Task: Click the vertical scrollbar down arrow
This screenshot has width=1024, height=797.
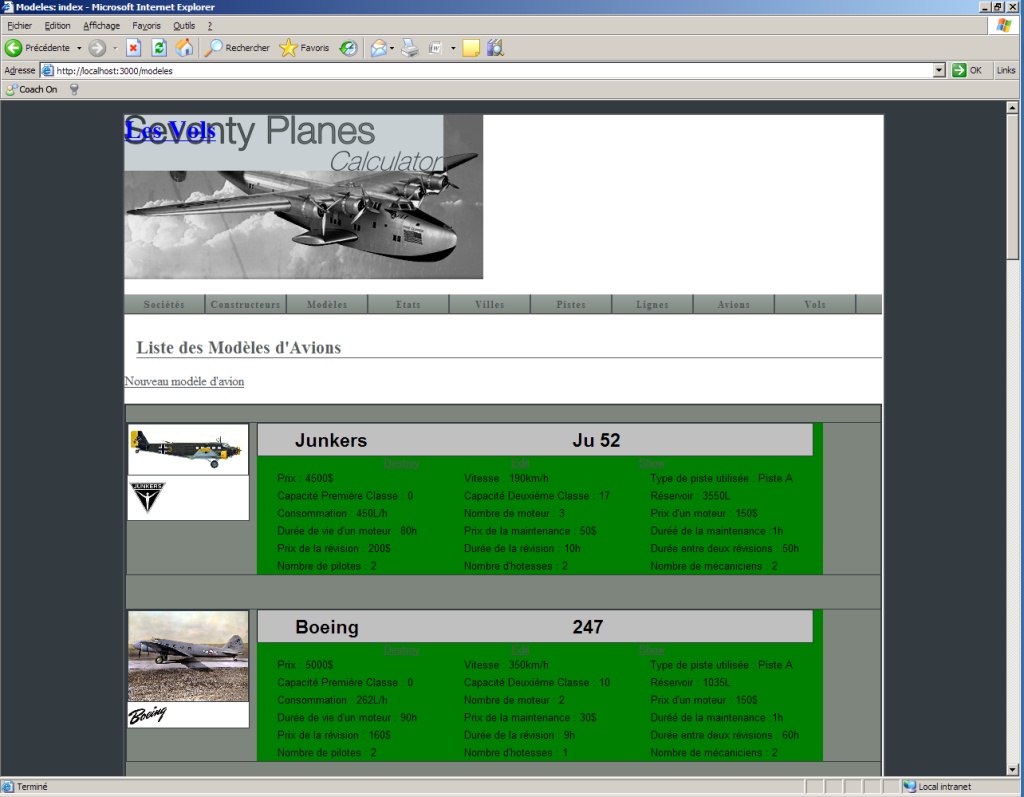Action: [1012, 770]
